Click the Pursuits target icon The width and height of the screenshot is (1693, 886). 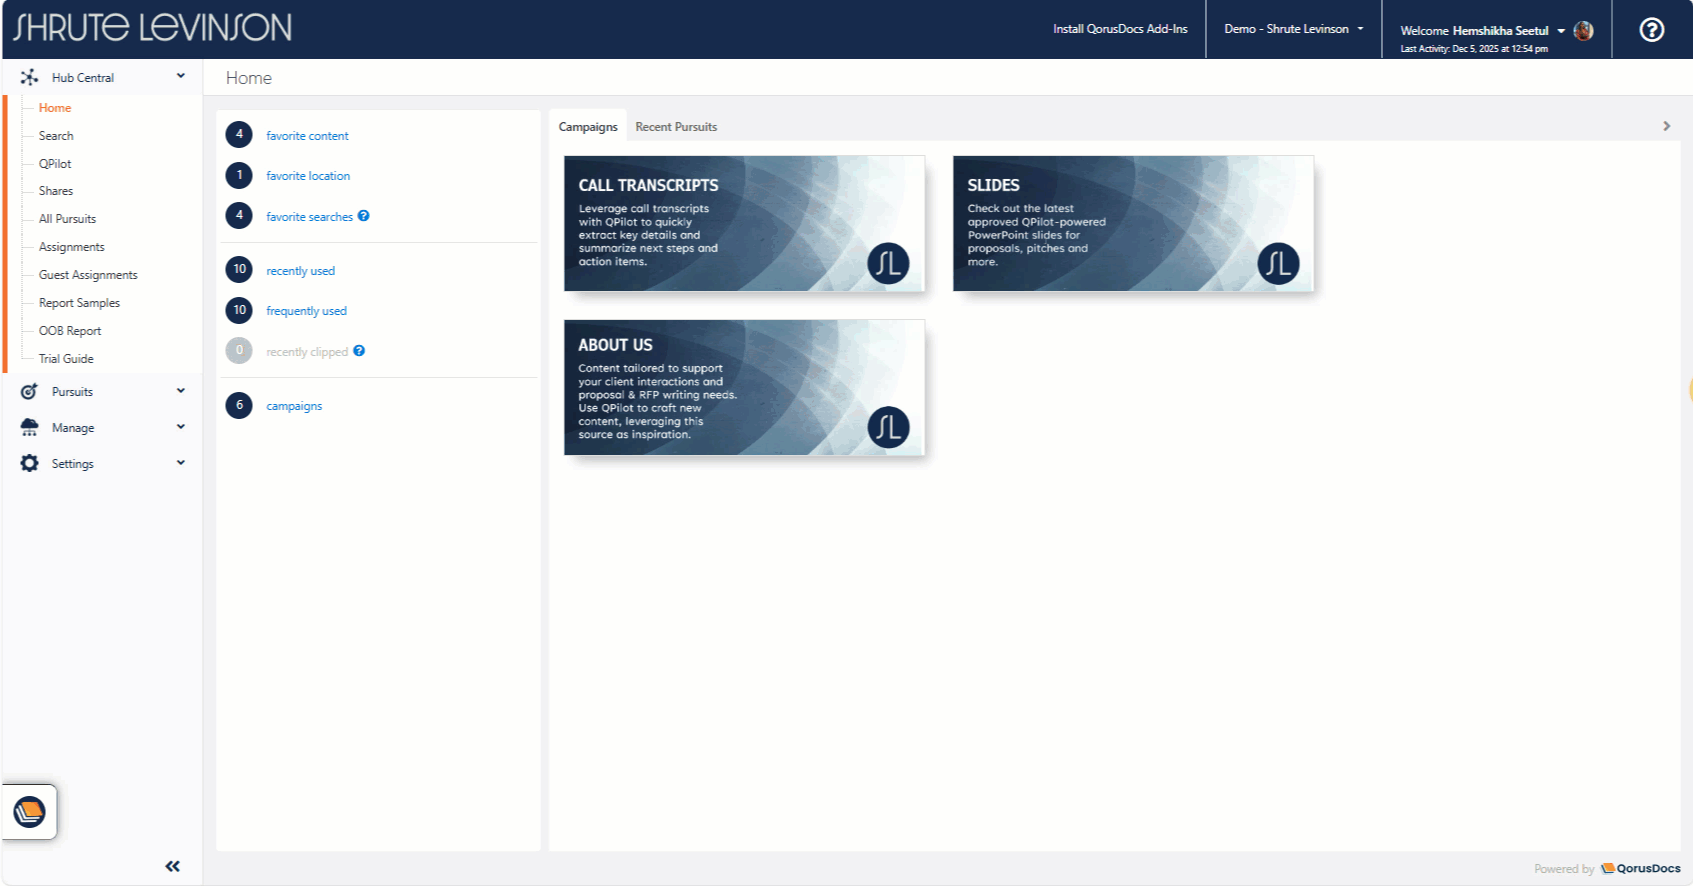click(30, 391)
